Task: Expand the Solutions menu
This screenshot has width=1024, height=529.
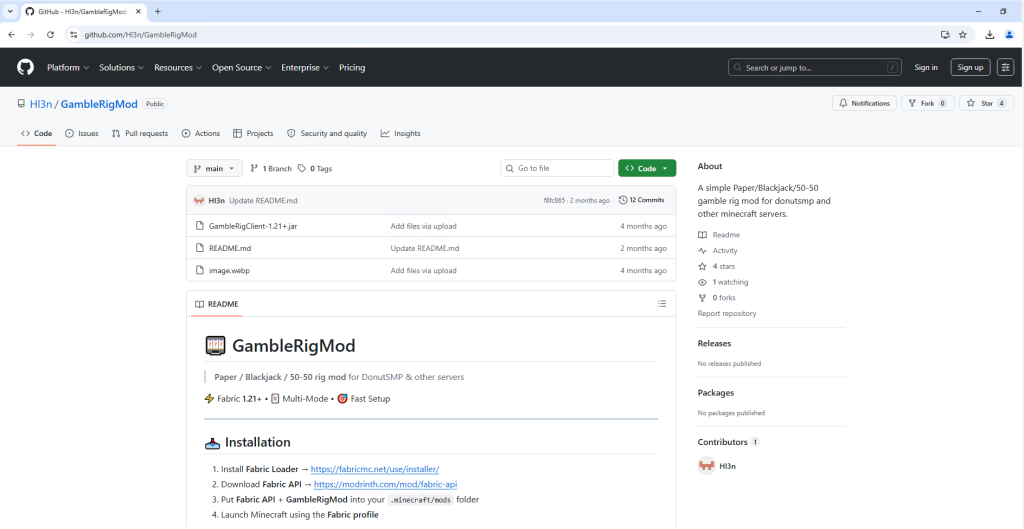Action: coord(121,67)
